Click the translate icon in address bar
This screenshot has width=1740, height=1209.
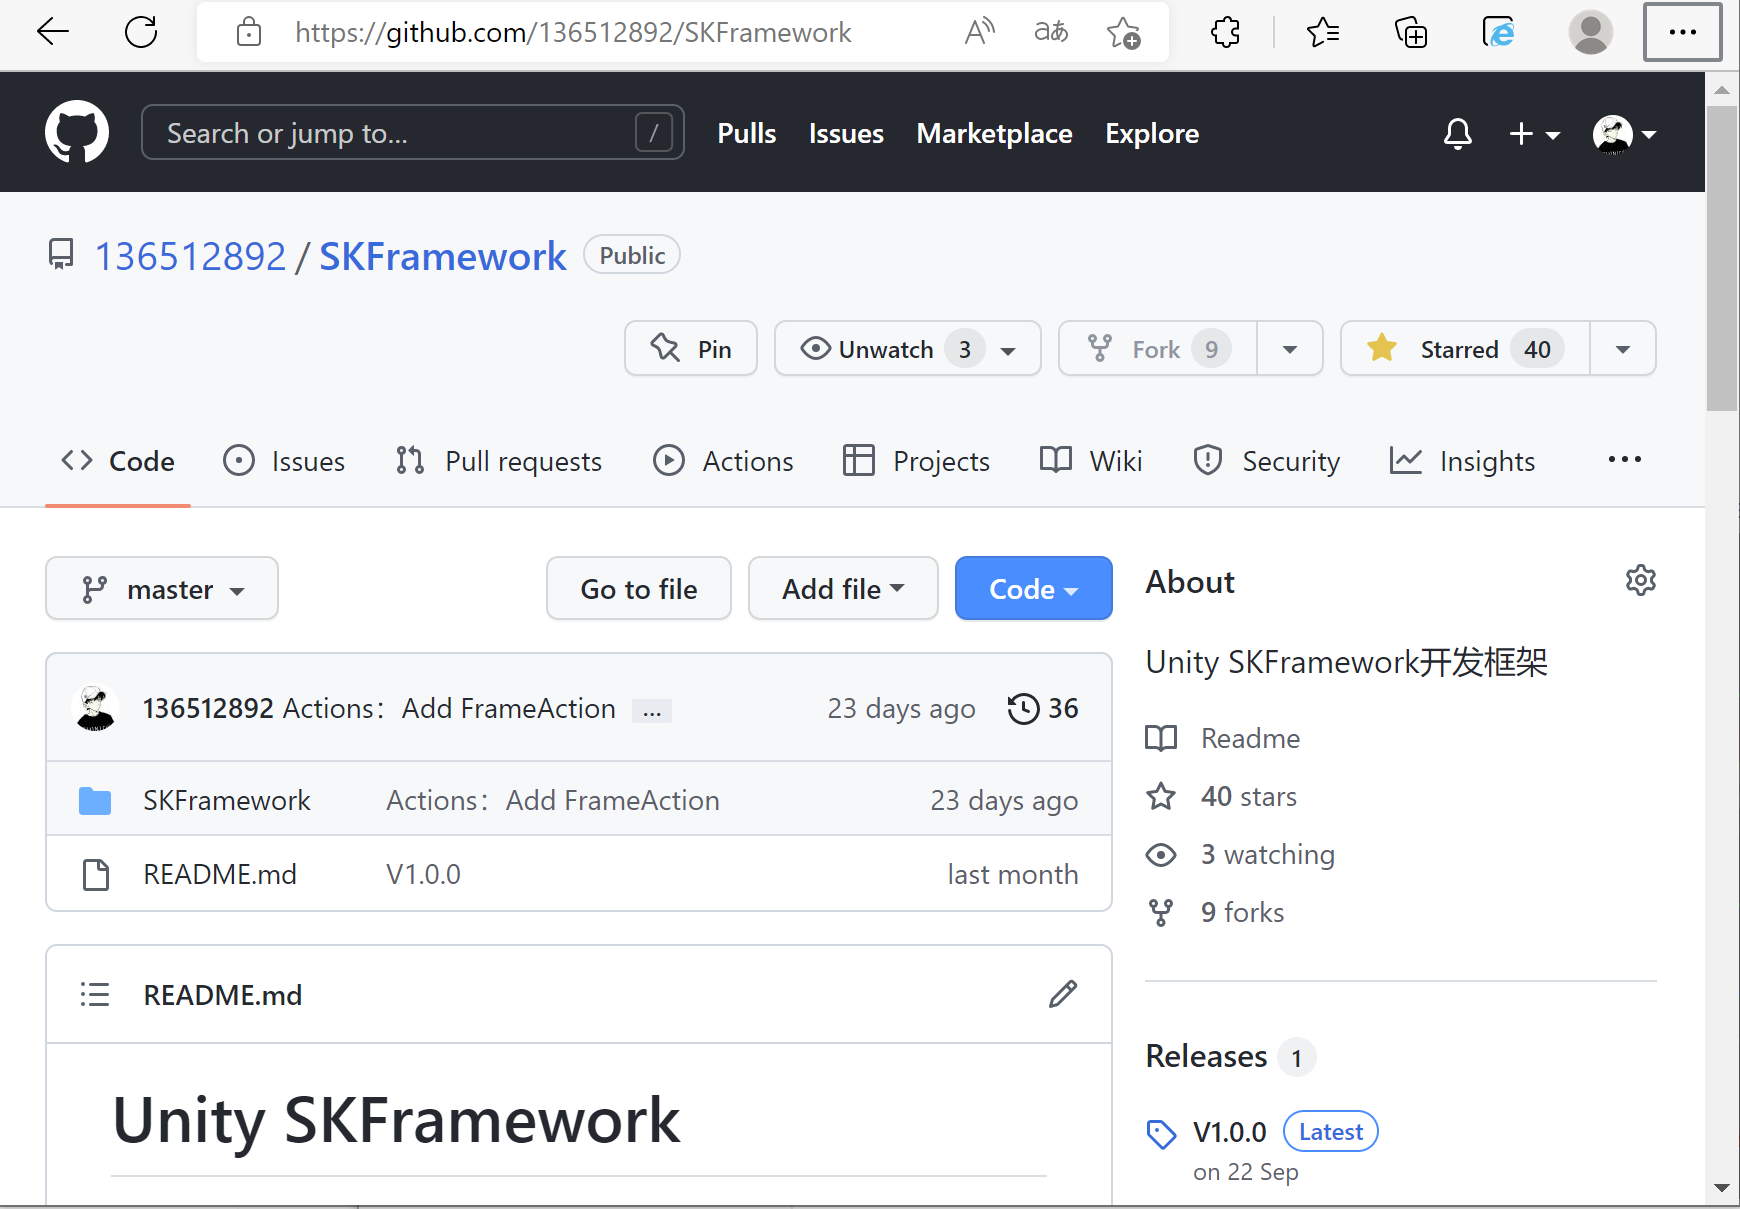[x=1051, y=32]
